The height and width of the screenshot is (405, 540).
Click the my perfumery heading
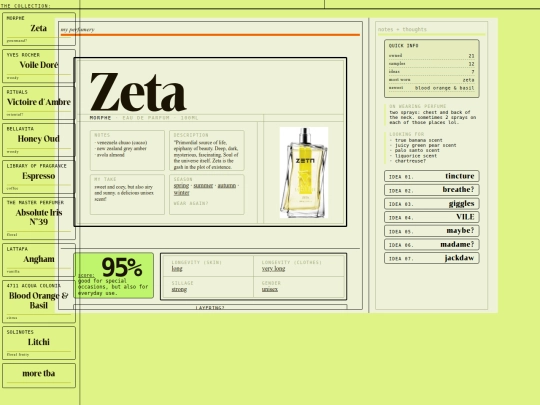click(77, 29)
